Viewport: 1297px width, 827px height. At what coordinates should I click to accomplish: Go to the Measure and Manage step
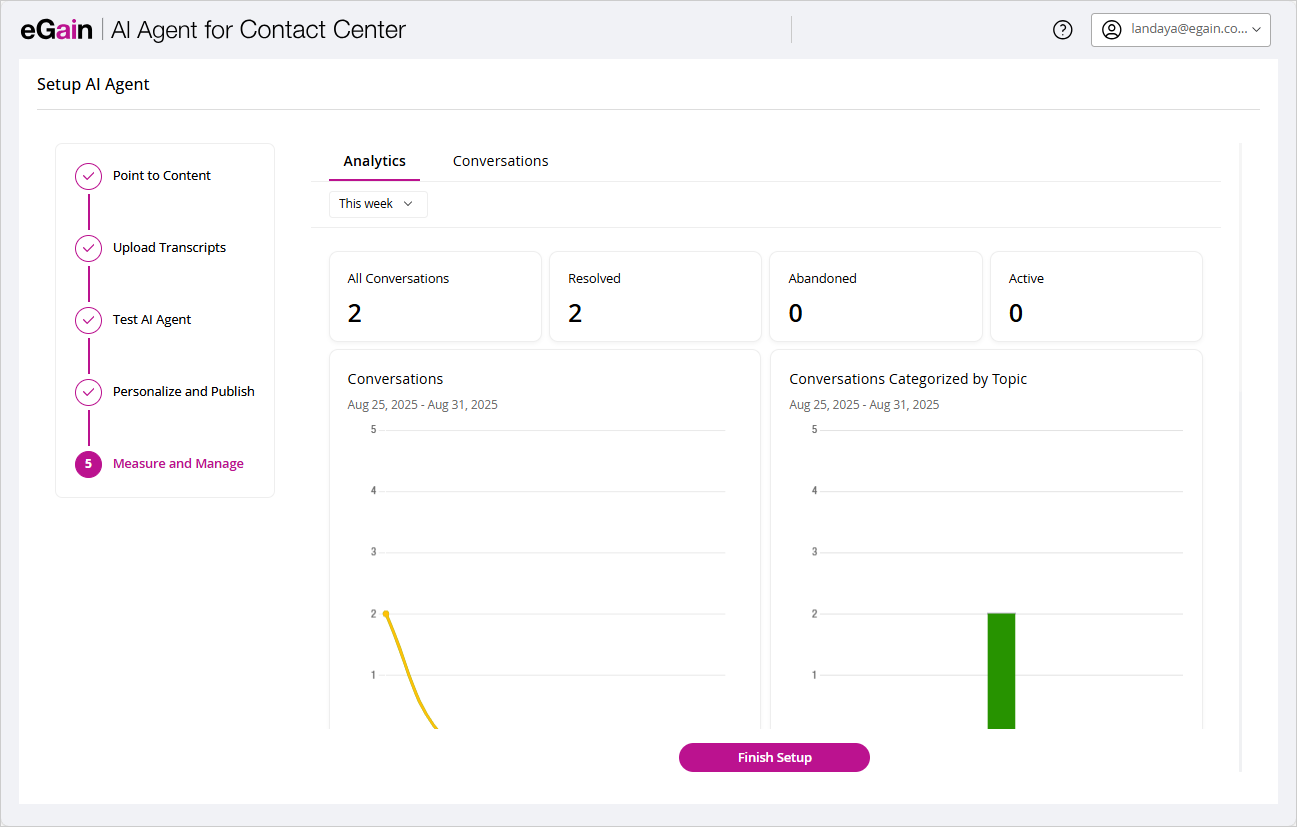click(178, 464)
